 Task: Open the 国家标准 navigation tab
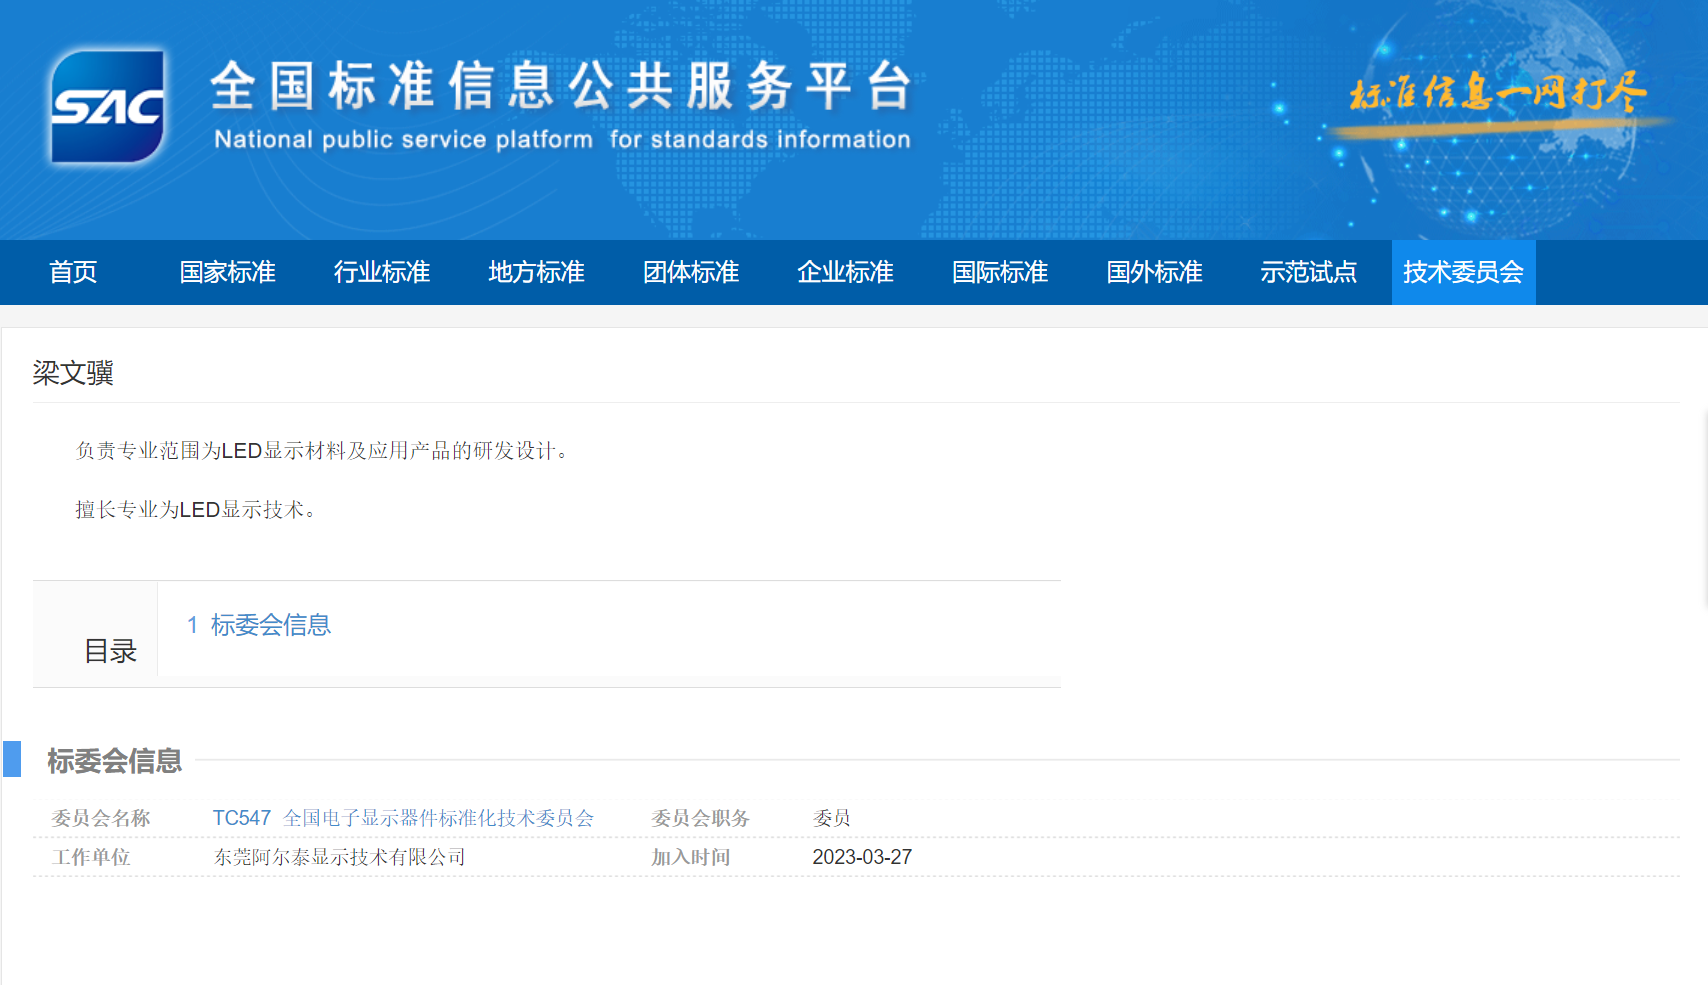[x=228, y=272]
